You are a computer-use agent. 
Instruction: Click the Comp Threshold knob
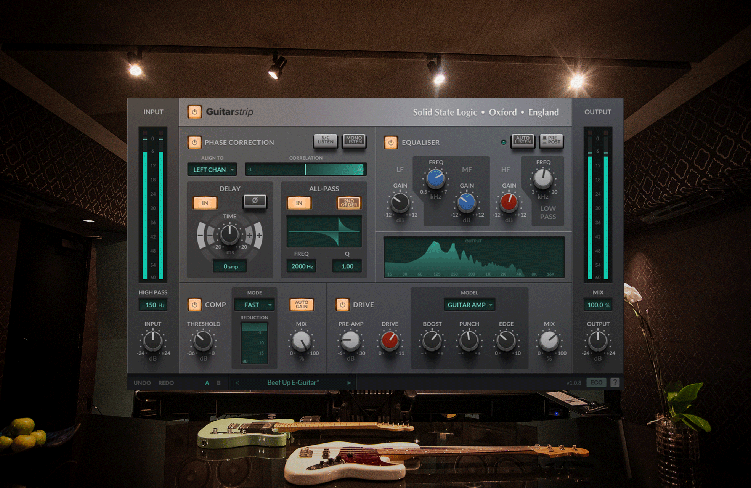click(203, 341)
